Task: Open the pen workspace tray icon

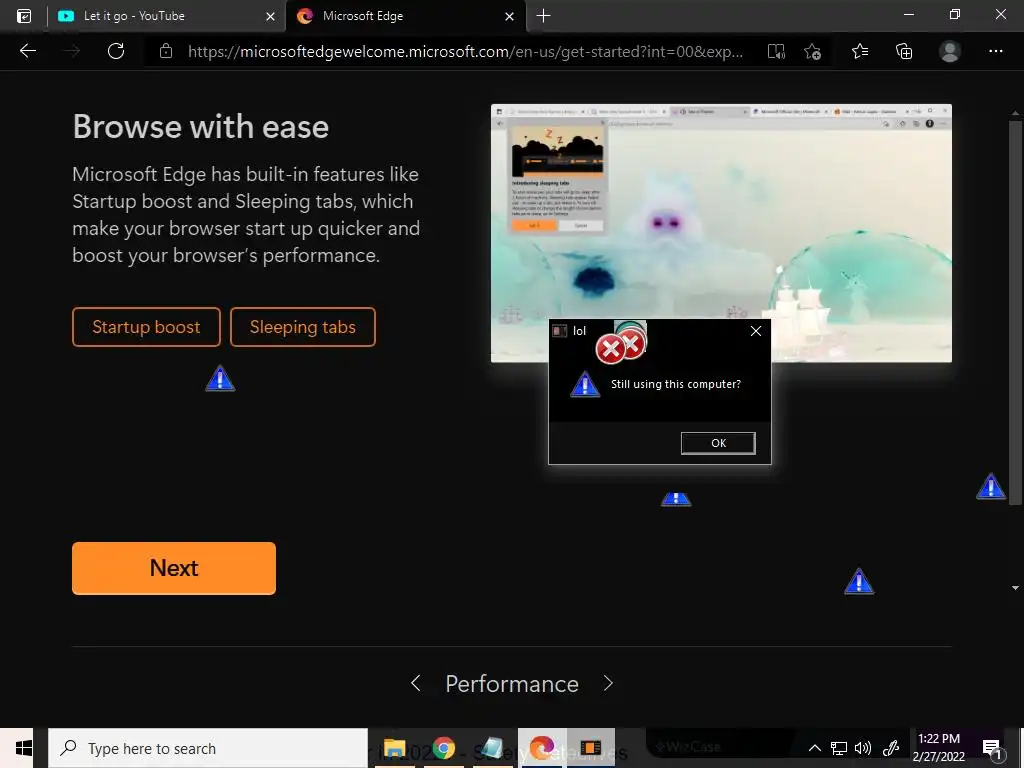Action: click(891, 748)
